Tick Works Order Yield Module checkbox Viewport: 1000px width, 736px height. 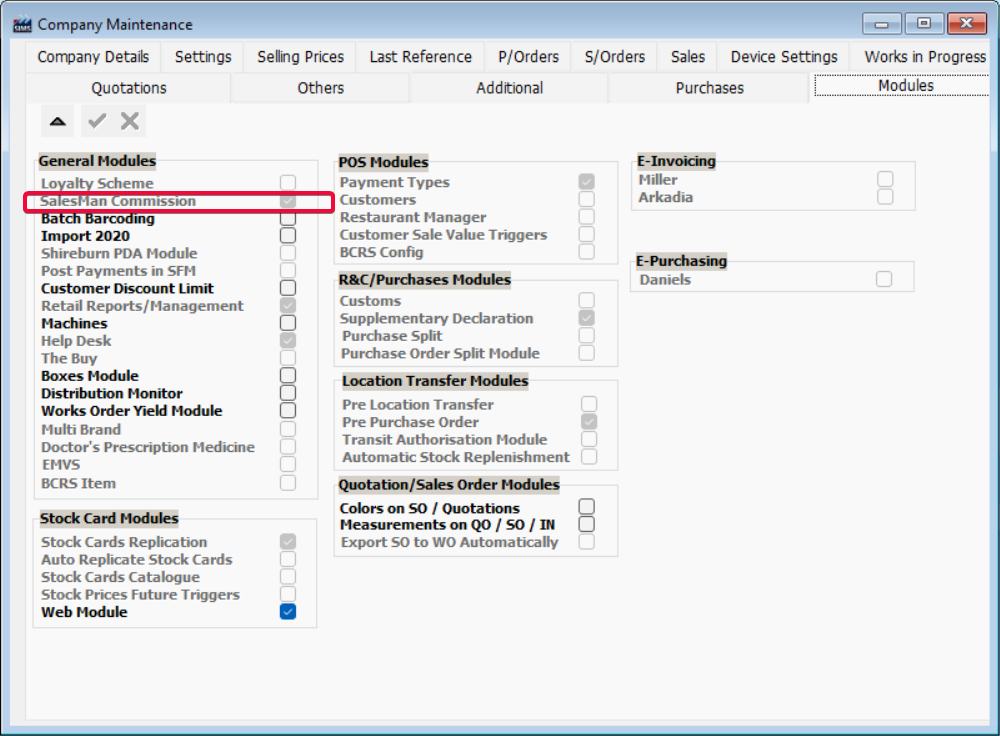[288, 411]
